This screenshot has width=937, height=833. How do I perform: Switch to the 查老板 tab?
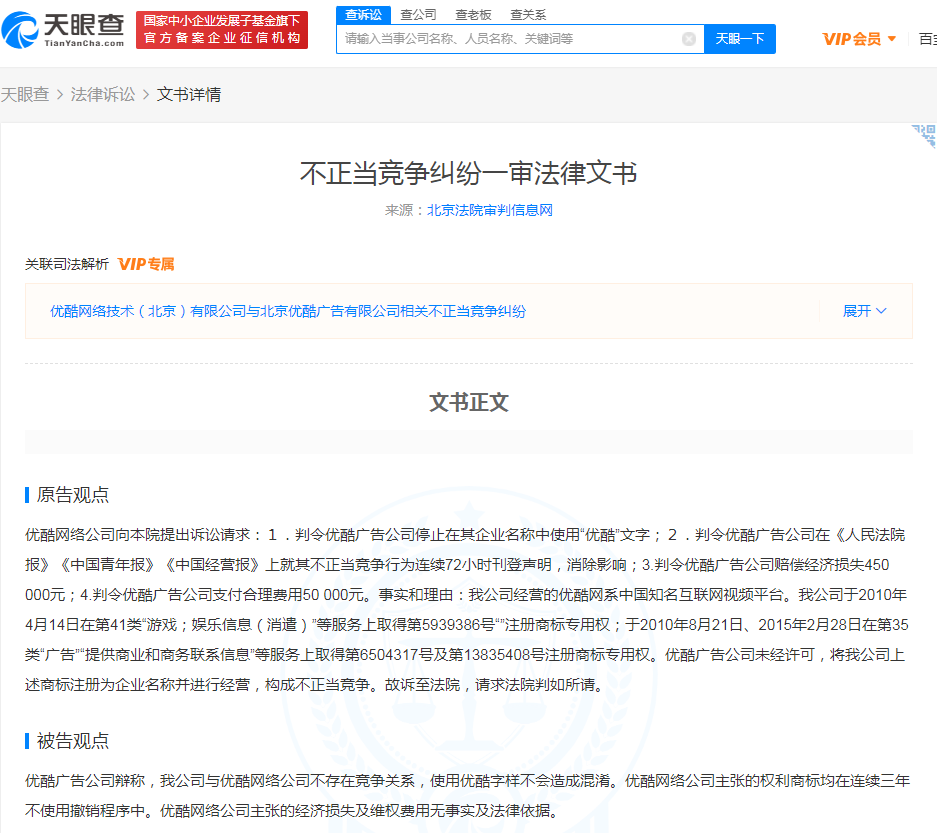(x=475, y=14)
